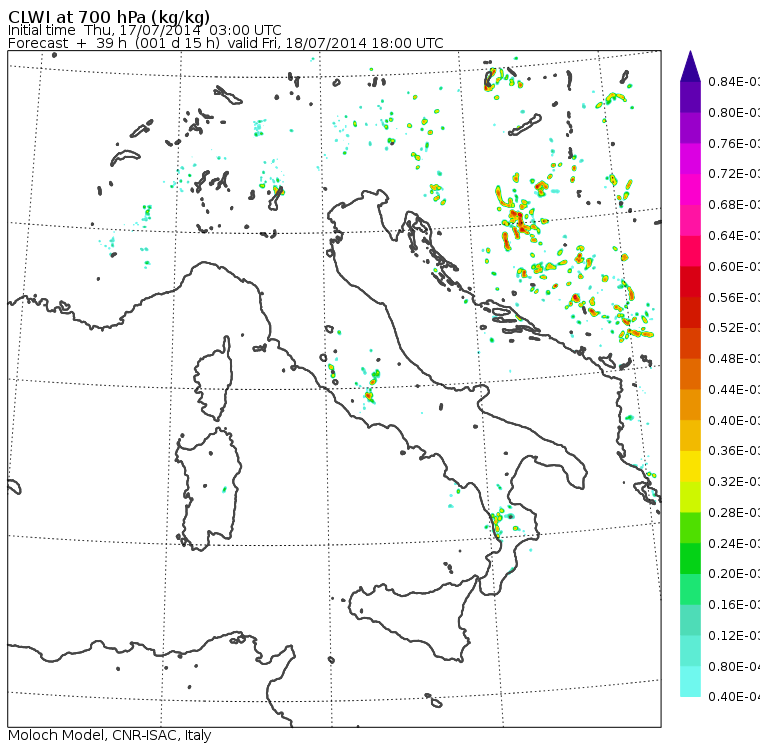The width and height of the screenshot is (760, 749).
Task: Click the 0.40E-04 colorbar label
Action: 734,697
